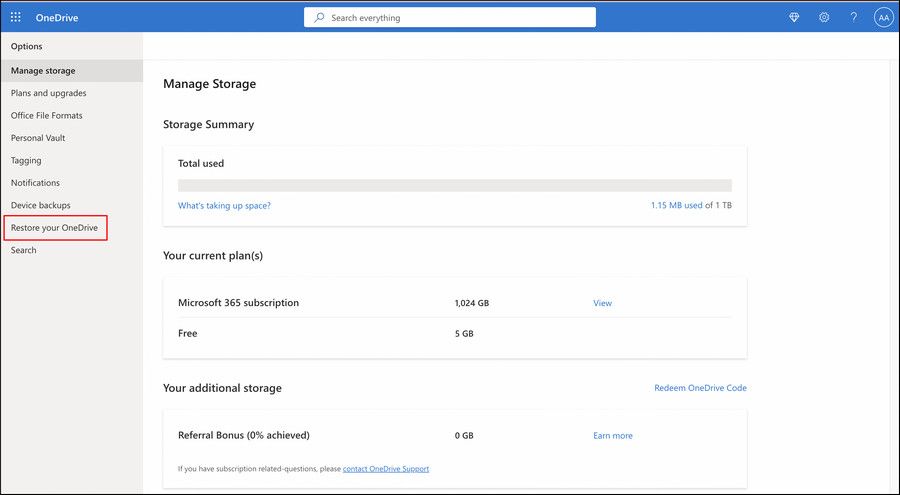Click the 5 GB value
This screenshot has width=900, height=495.
point(464,334)
